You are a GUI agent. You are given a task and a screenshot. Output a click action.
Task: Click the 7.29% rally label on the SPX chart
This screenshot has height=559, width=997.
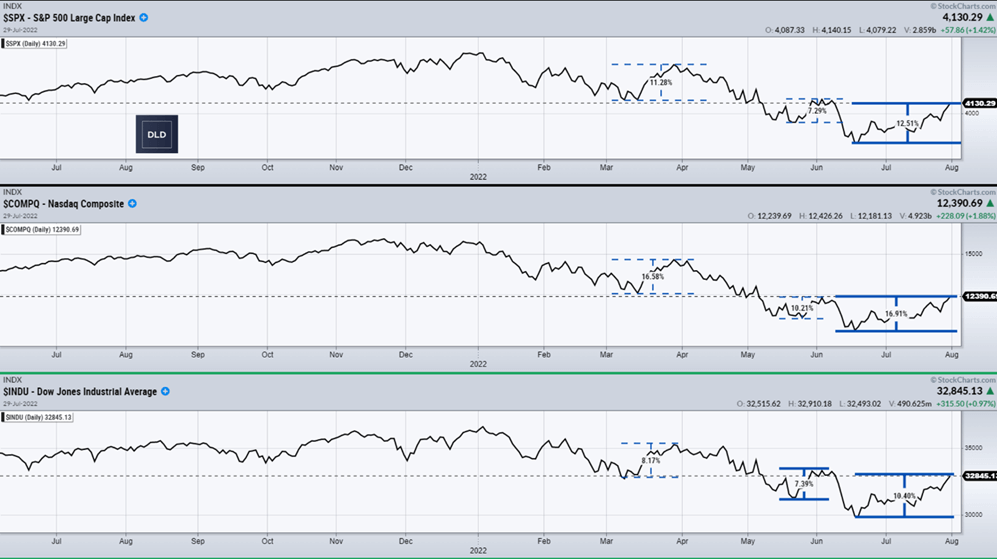[817, 111]
